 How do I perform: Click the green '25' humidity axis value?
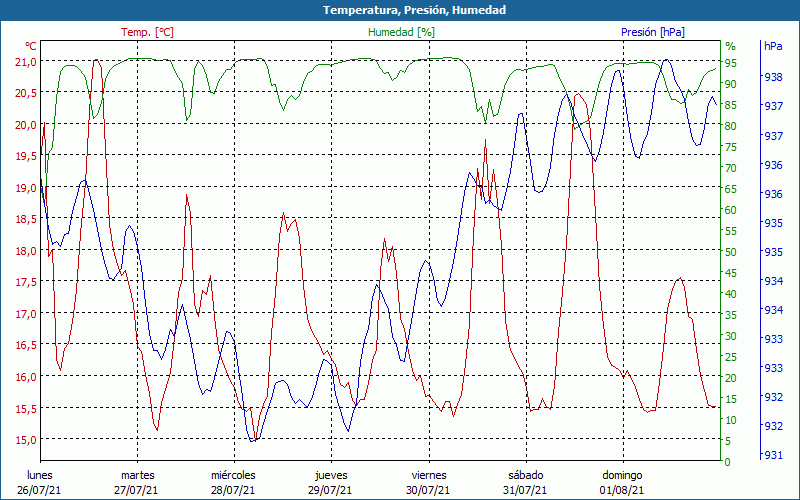pos(731,357)
